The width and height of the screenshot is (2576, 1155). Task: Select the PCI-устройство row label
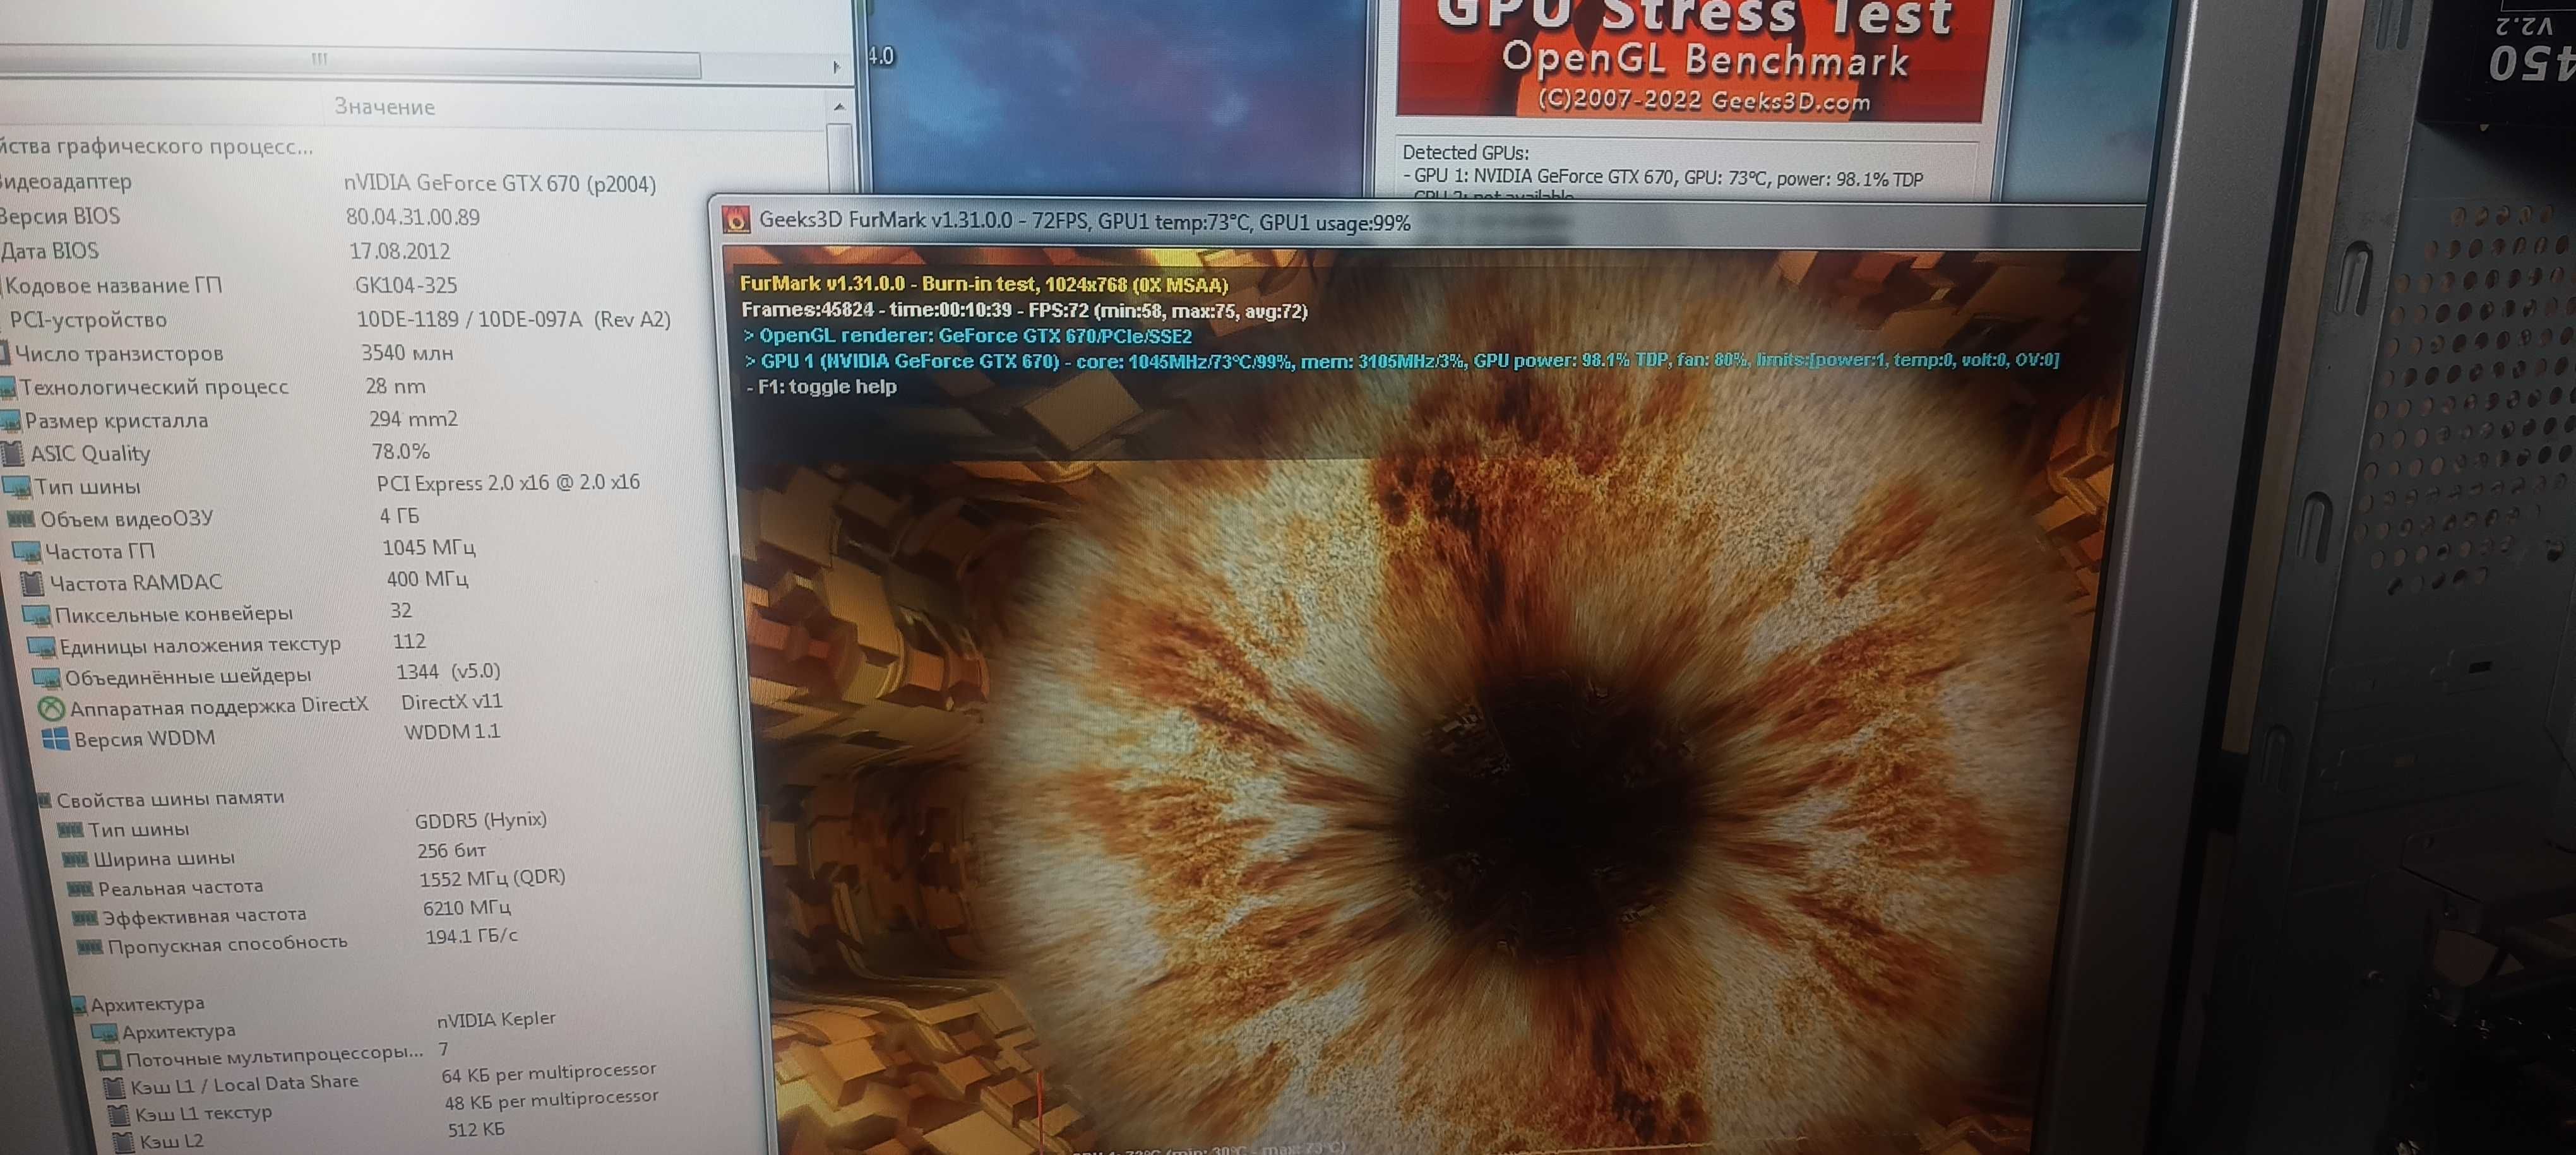tap(88, 320)
